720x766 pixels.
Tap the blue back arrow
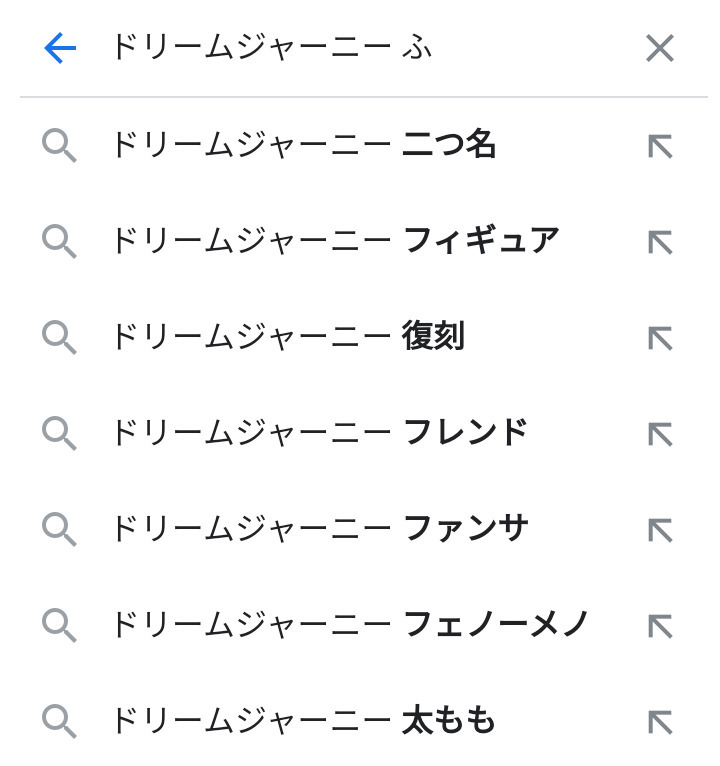click(x=60, y=48)
